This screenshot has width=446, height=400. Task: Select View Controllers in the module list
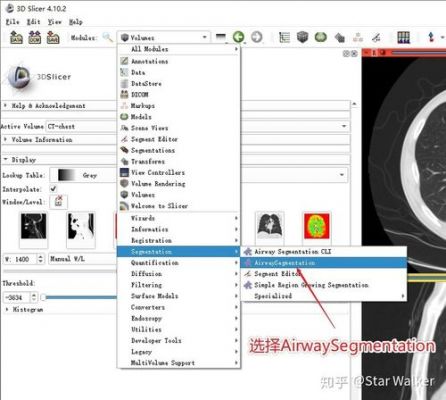coord(179,172)
